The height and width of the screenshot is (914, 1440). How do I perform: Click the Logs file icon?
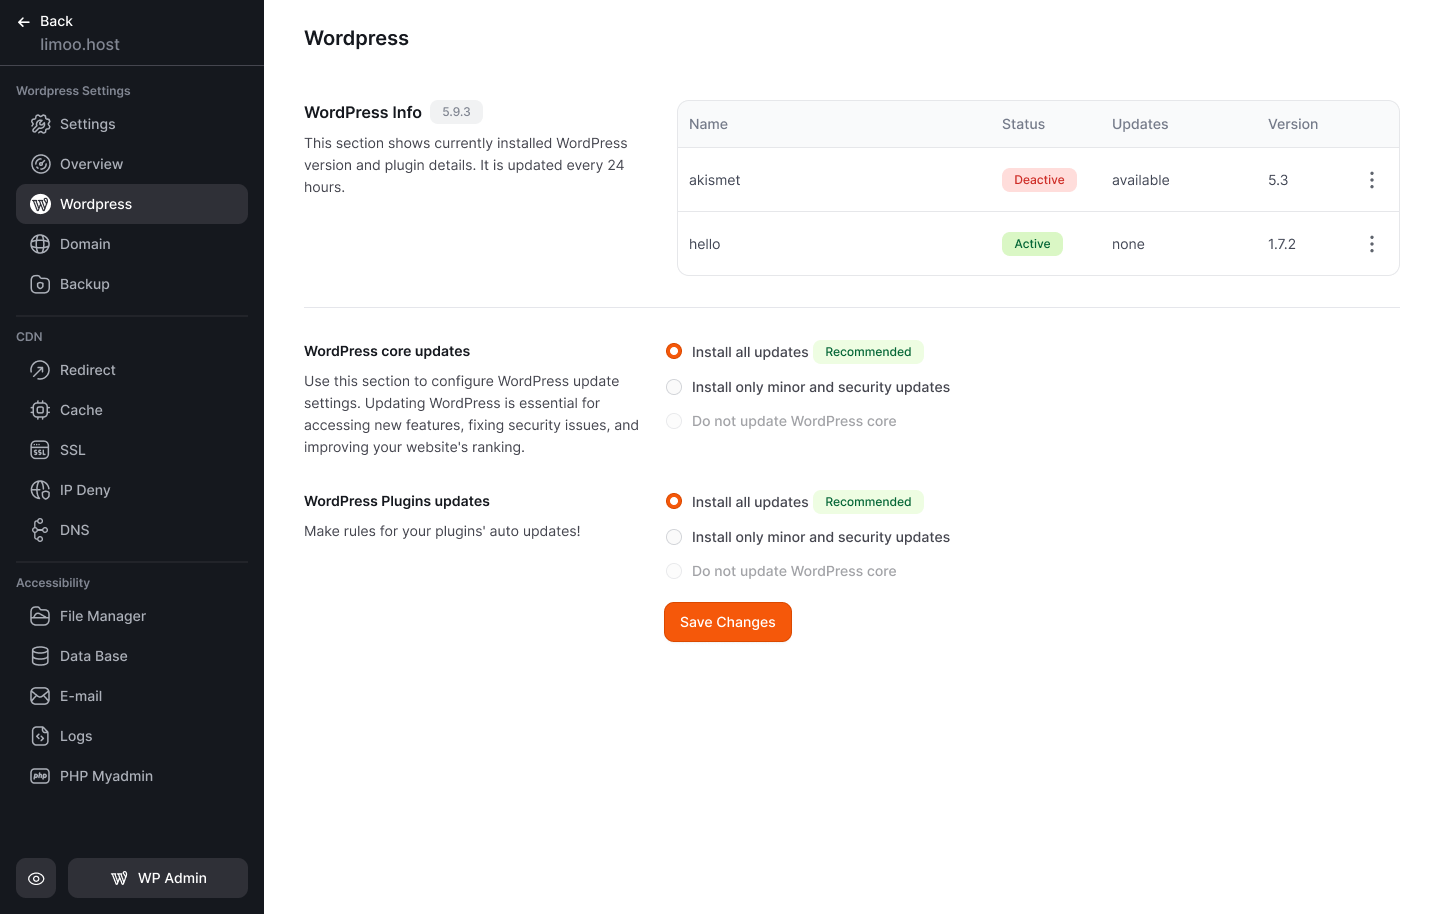(x=40, y=736)
